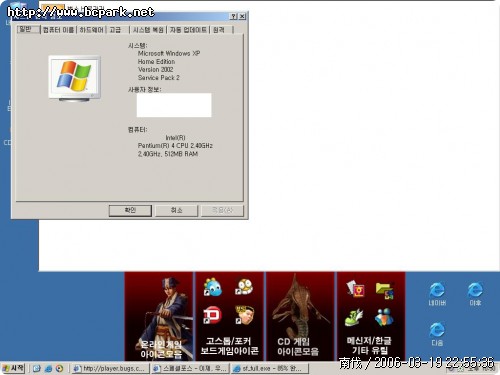Close the System Properties dialog

click(242, 16)
